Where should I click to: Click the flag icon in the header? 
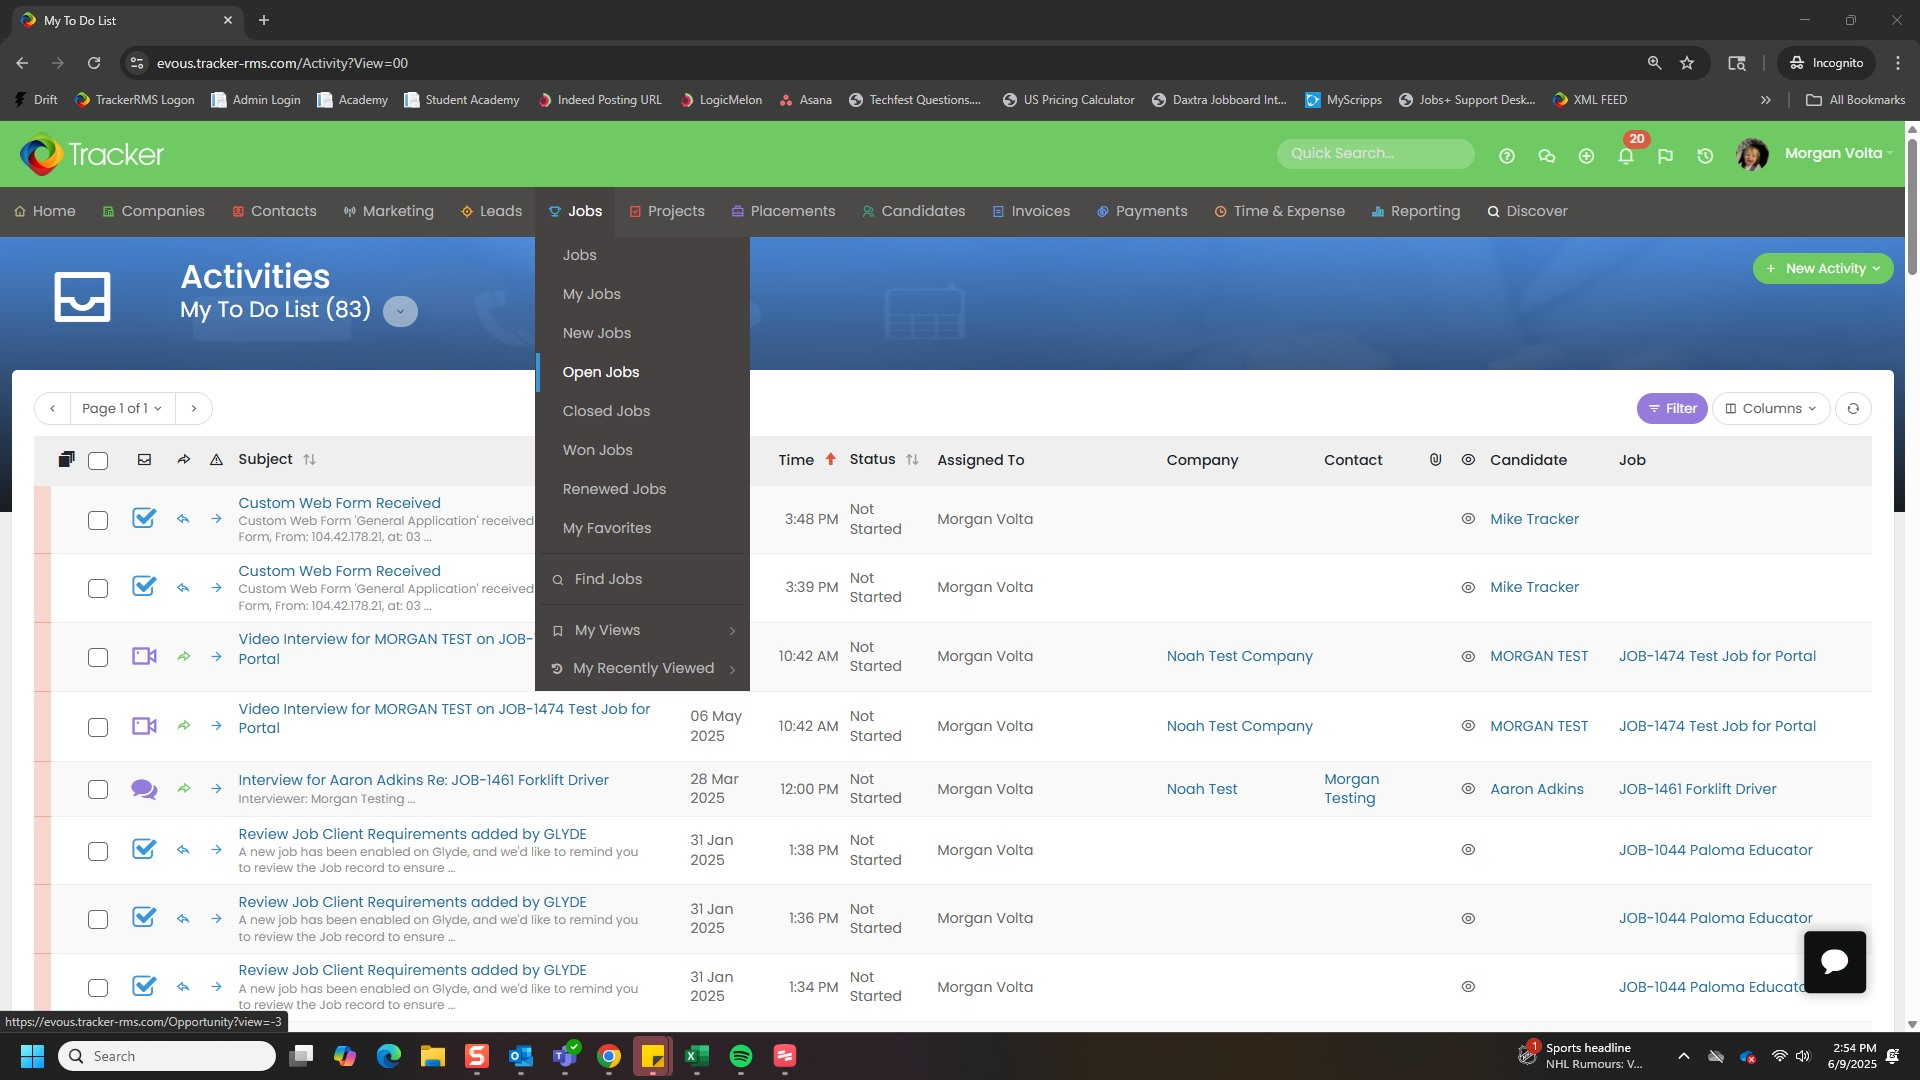[x=1665, y=156]
